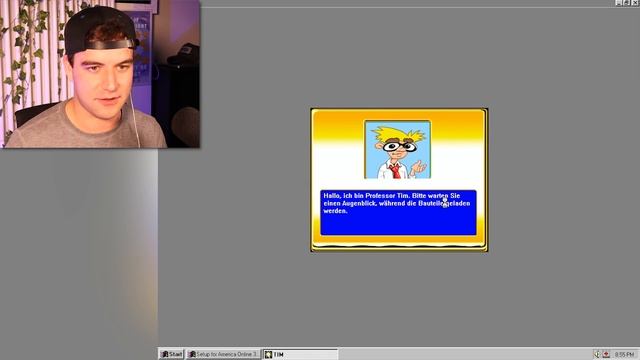Viewport: 640px width, 360px height.
Task: Open the Windows Start menu
Action: [171, 354]
